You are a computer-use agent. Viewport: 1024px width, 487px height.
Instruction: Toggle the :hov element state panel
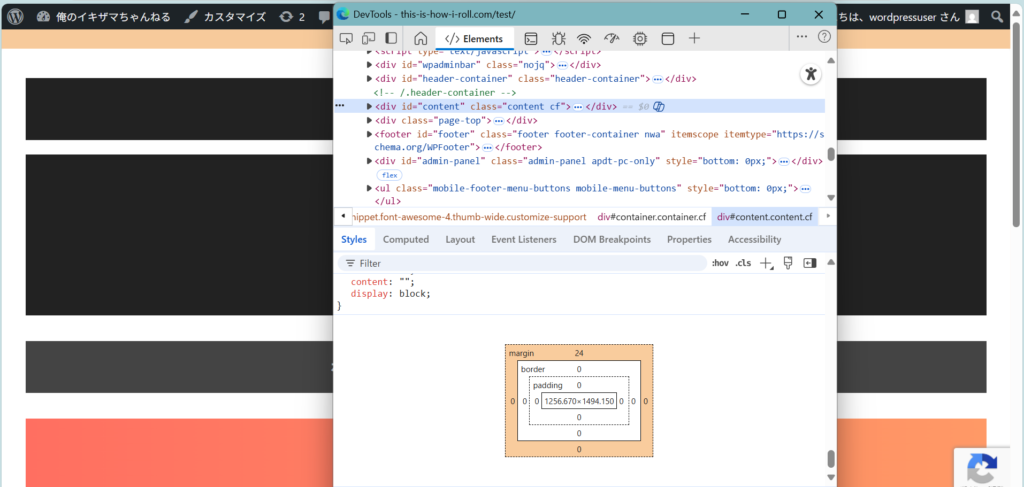[720, 263]
